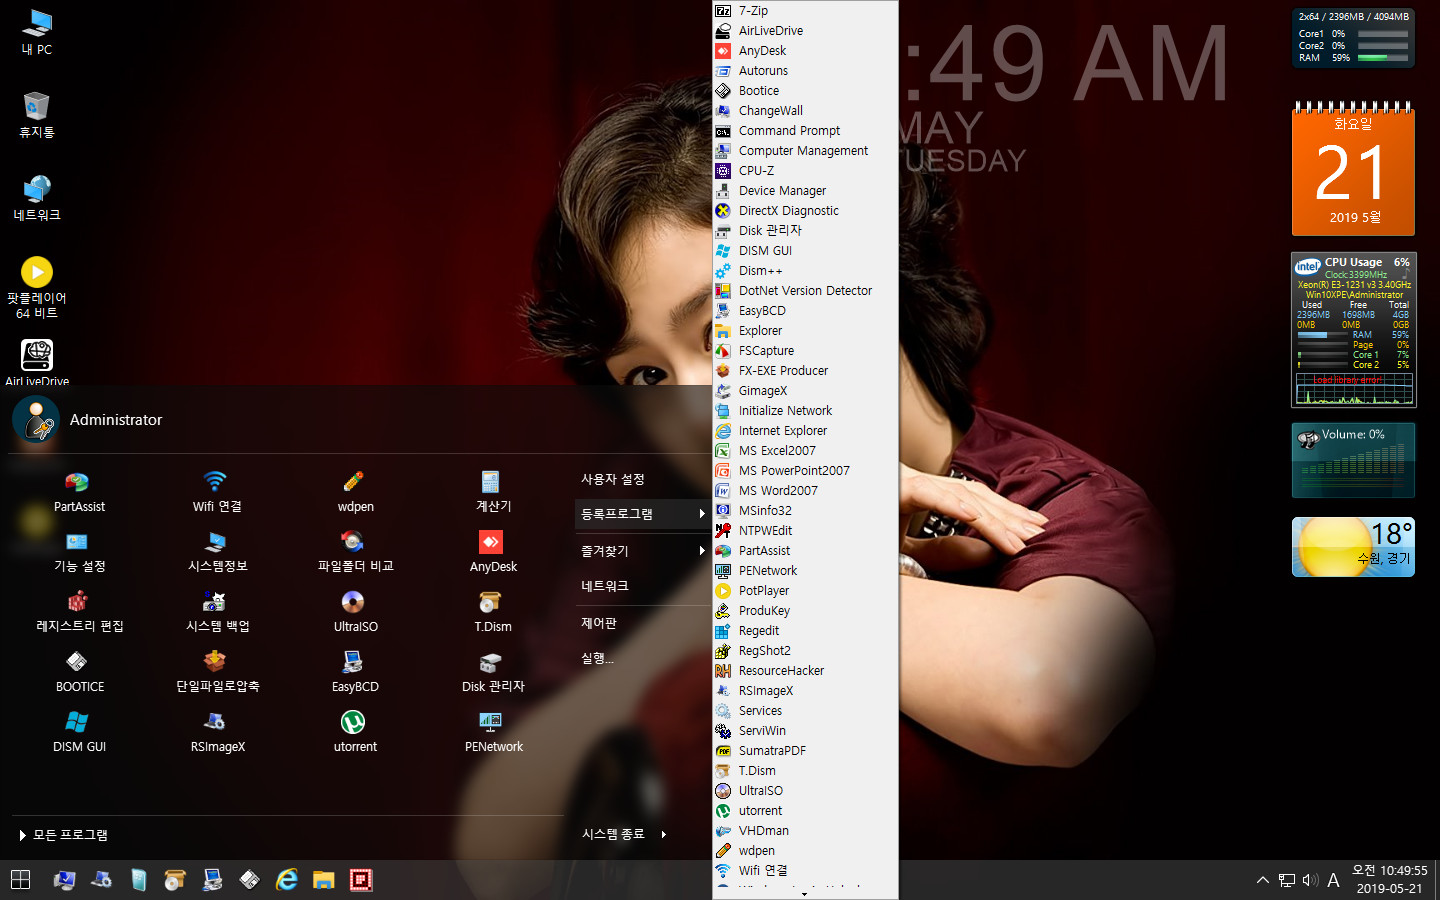Open calendar gadget showing 21
The height and width of the screenshot is (900, 1440).
1353,168
